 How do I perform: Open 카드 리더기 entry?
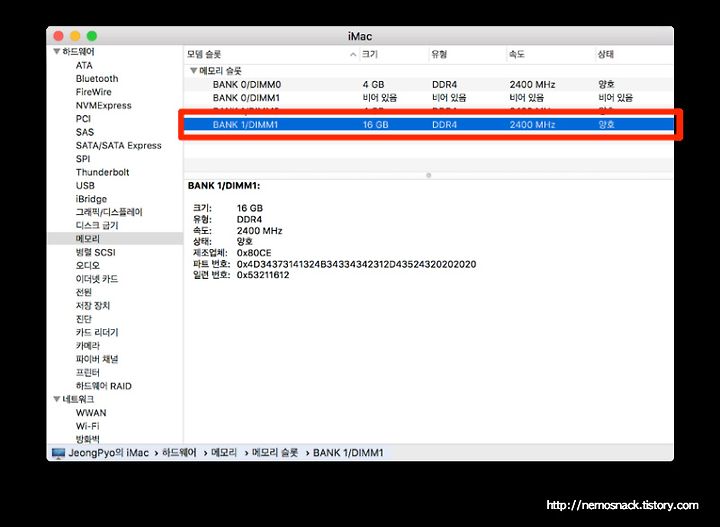[x=97, y=332]
